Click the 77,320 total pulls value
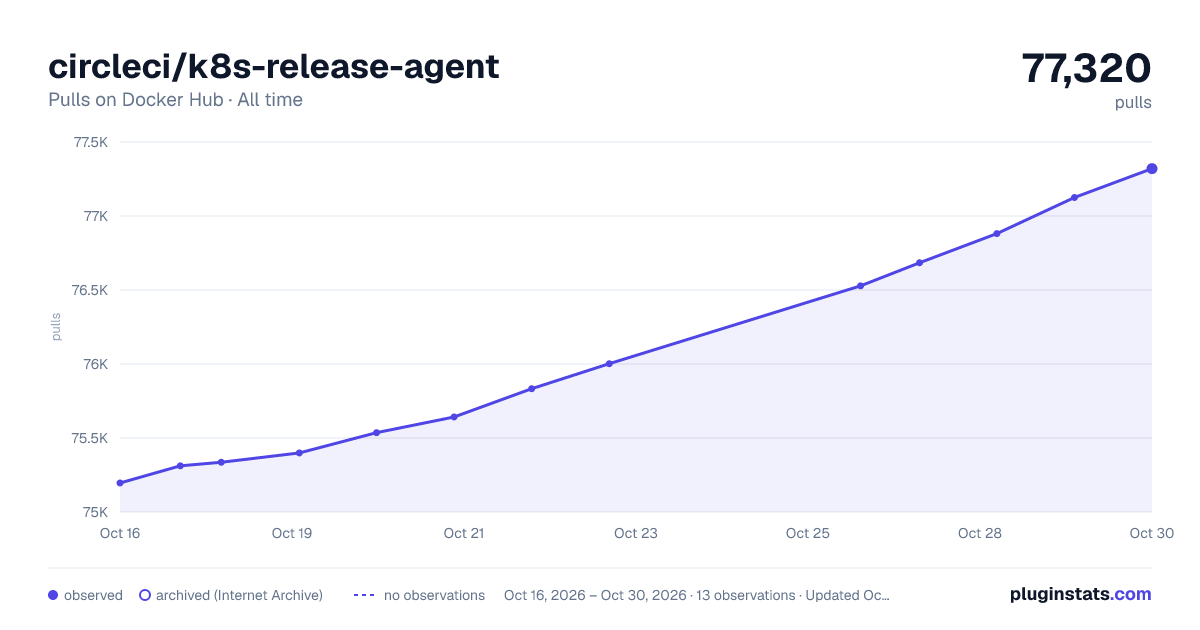1200x630 pixels. (1086, 68)
